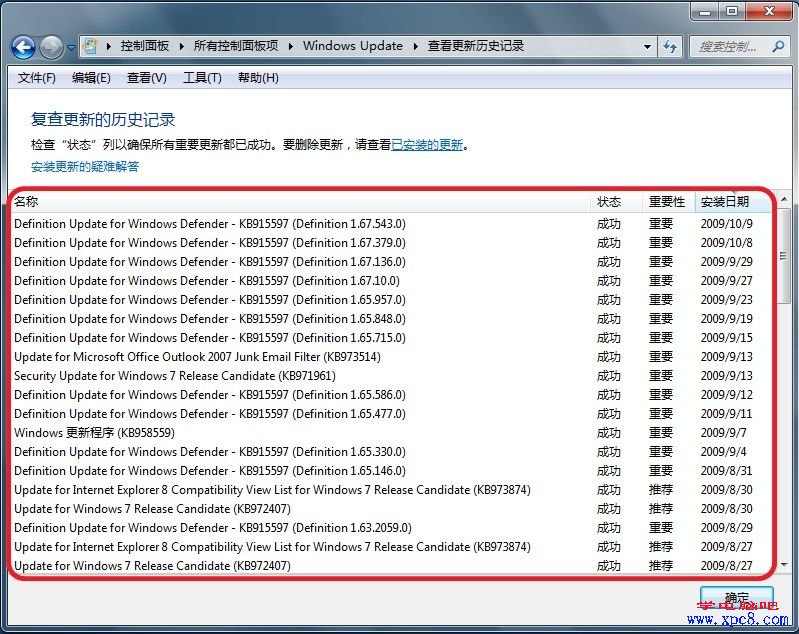Expand chevron after Windows Update breadcrumb
The height and width of the screenshot is (634, 799).
(x=415, y=46)
